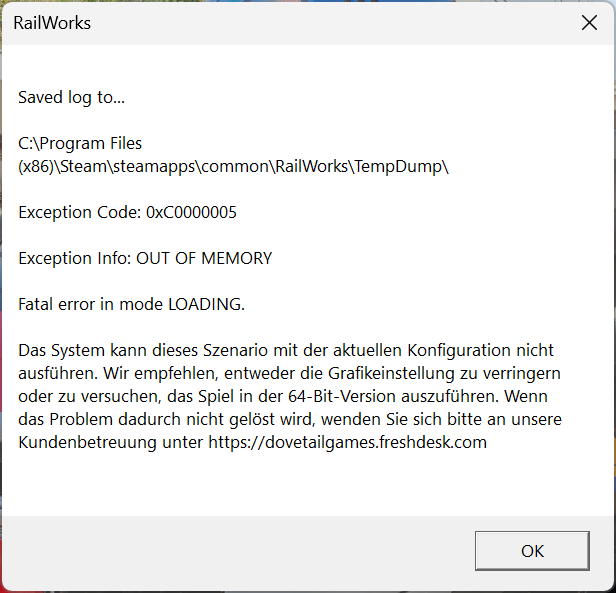Screen dimensions: 616x593
Task: Click the word 'Kundenbetreuung'
Action: point(87,442)
